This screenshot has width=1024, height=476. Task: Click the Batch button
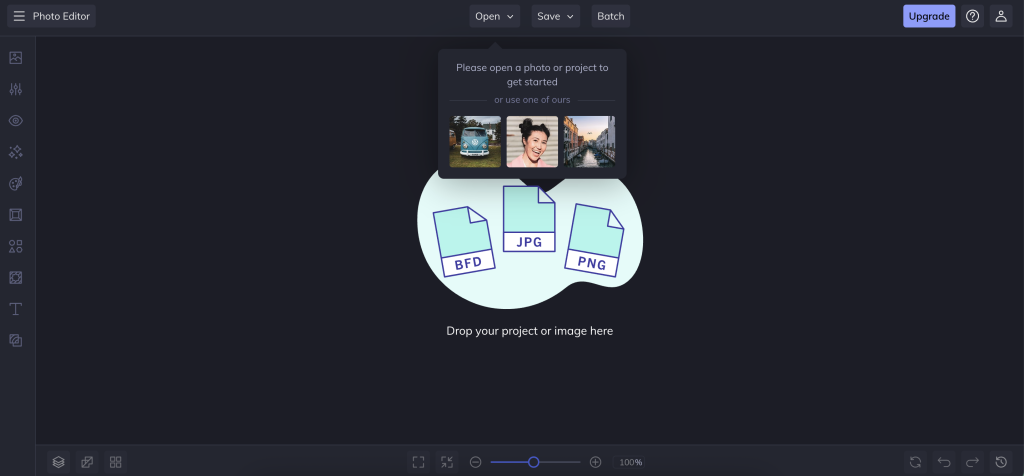[x=611, y=16]
